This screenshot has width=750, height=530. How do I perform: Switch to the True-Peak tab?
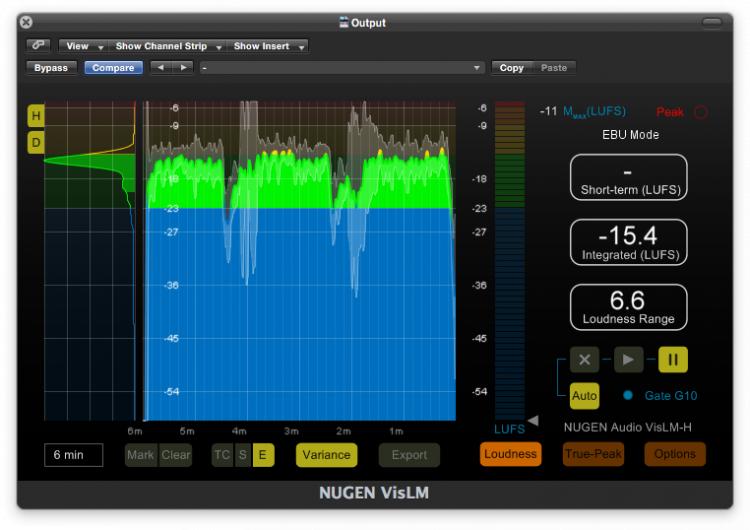coord(594,453)
